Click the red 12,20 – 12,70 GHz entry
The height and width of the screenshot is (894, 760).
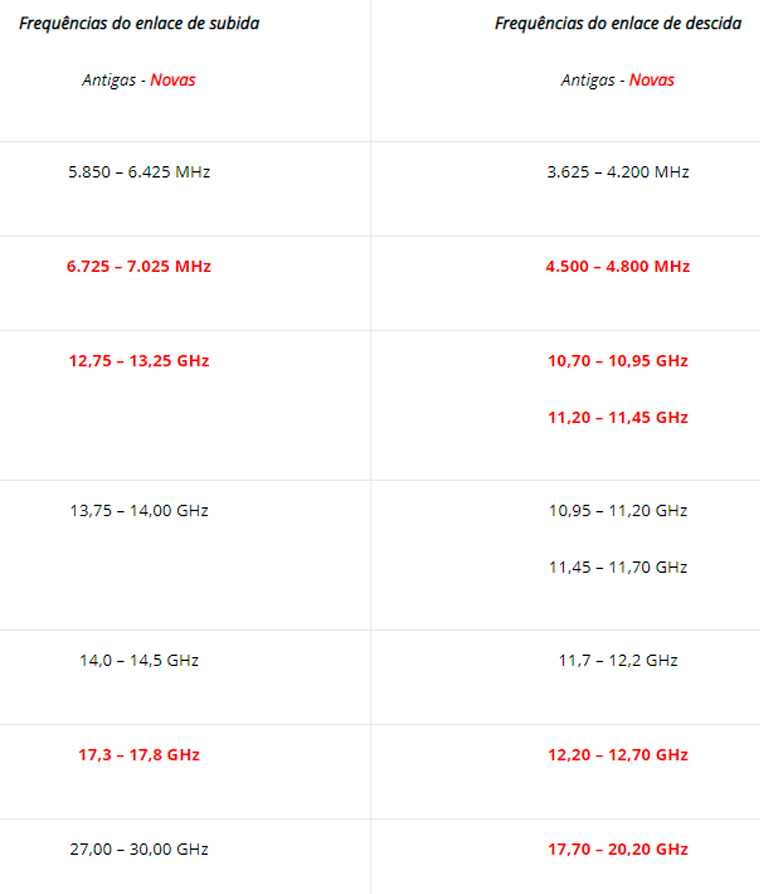point(618,754)
